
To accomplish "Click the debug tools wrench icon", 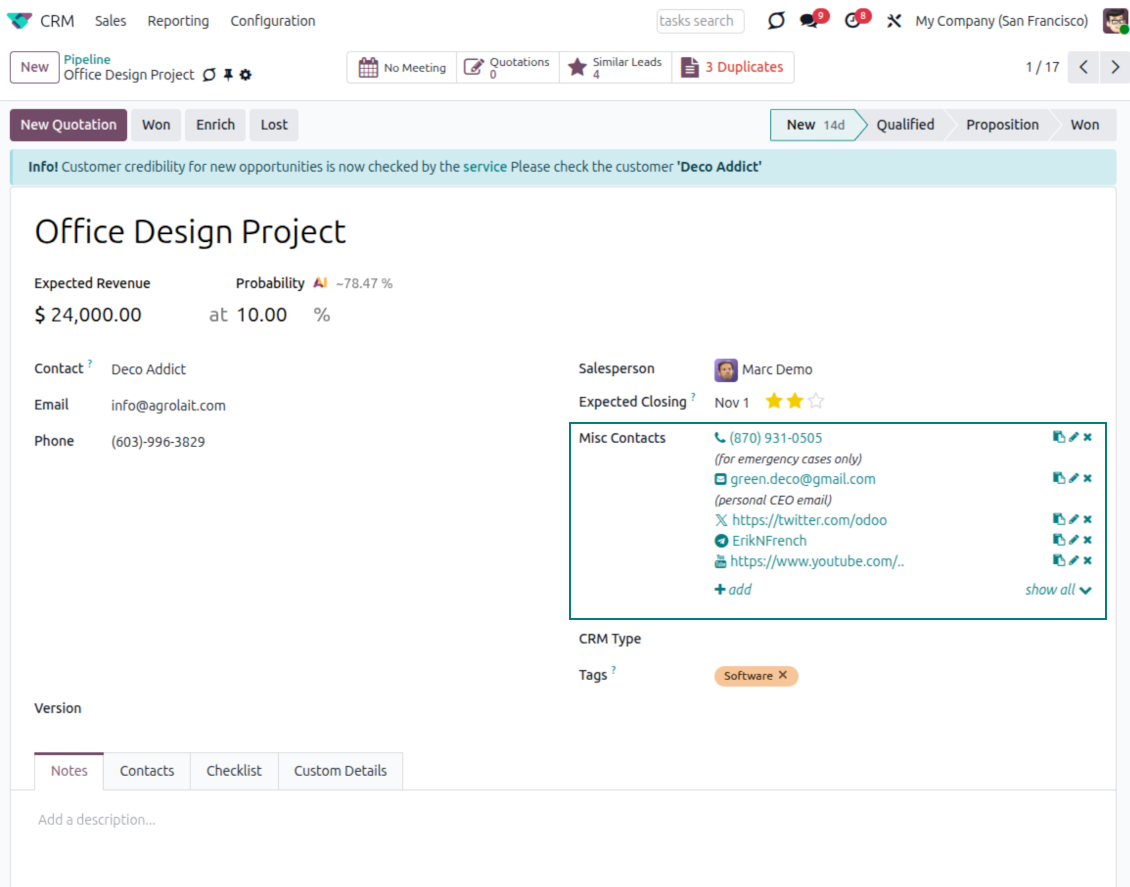I will 894,21.
